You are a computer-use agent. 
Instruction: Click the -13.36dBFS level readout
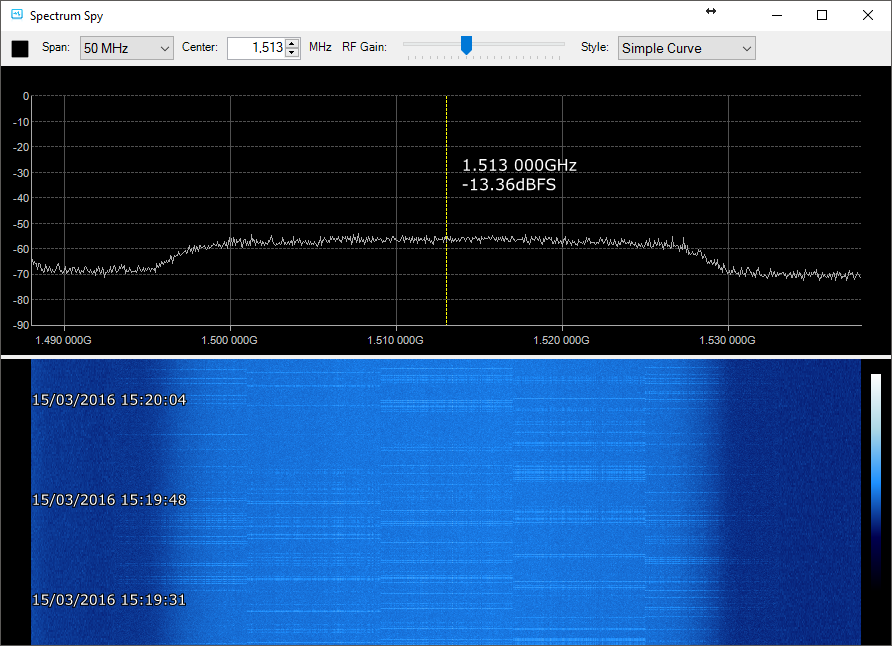[x=509, y=185]
